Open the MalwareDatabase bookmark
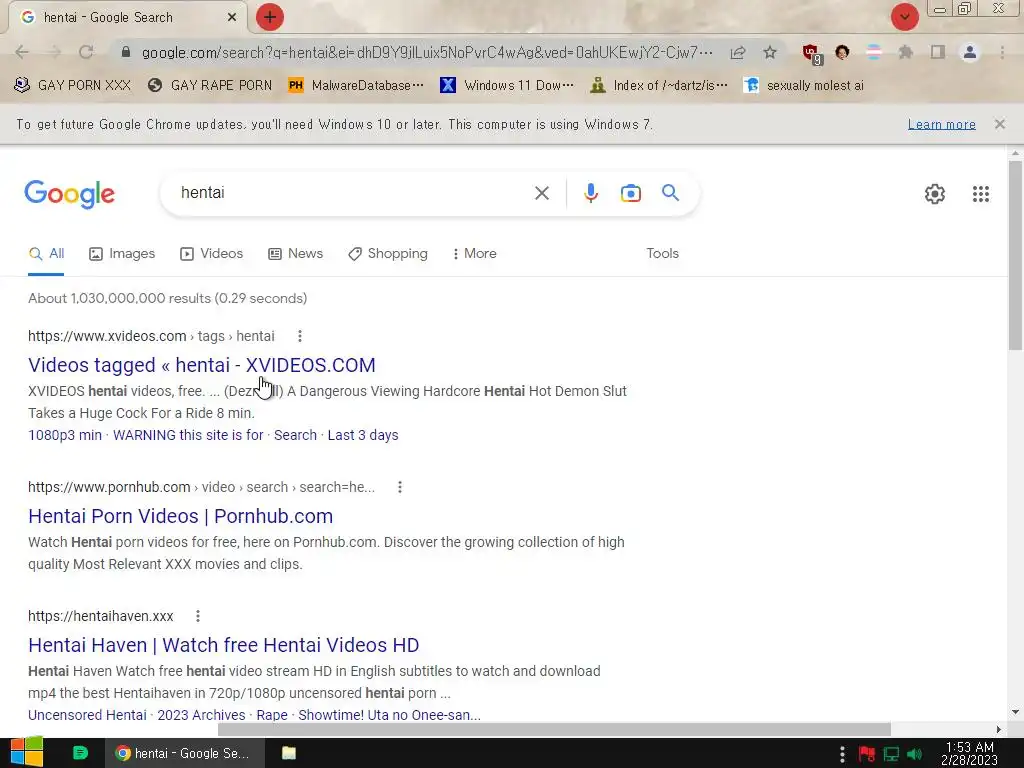 coord(356,85)
